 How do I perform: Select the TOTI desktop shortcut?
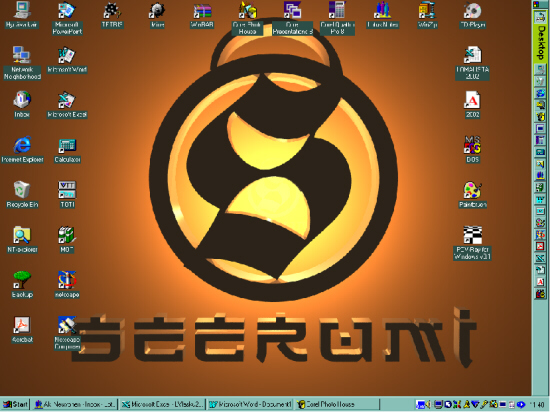[67, 195]
